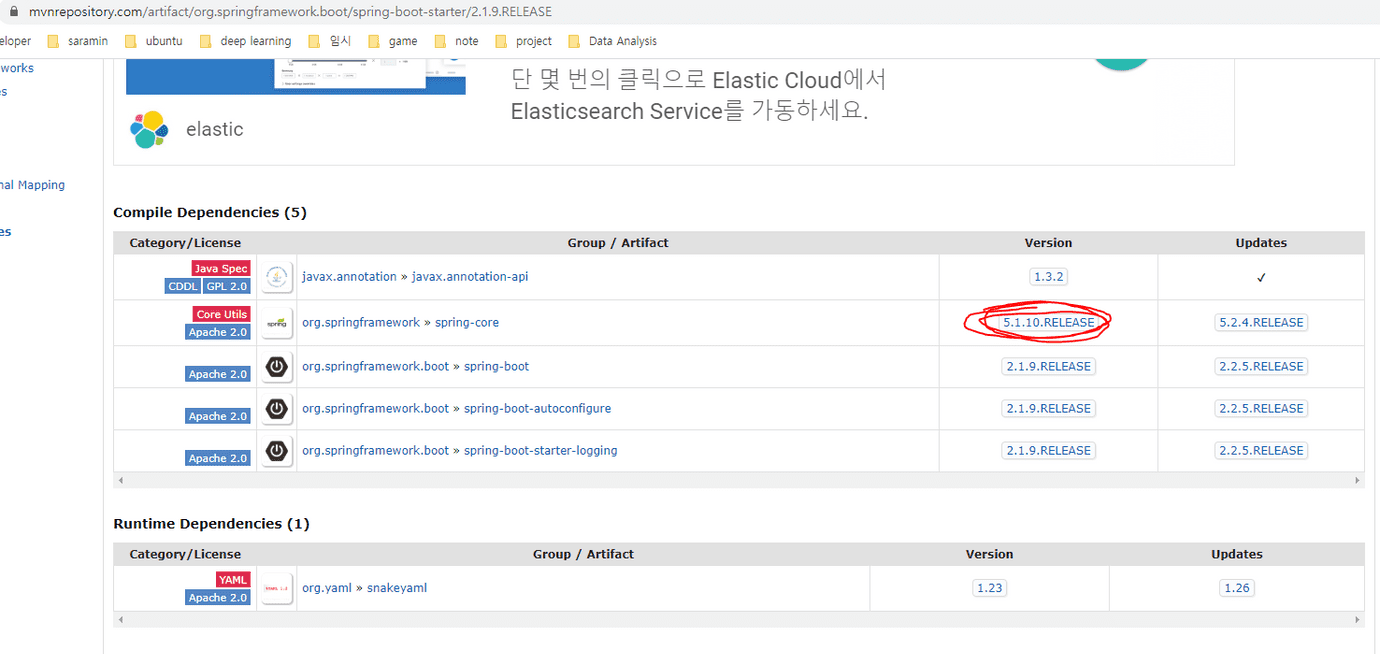Open the org.springframework.boot group link
This screenshot has width=1380, height=654.
click(x=375, y=366)
